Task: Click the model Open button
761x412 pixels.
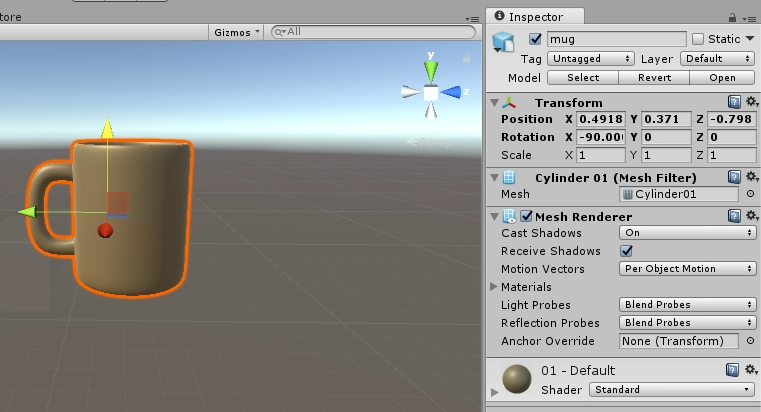Action: pos(722,78)
